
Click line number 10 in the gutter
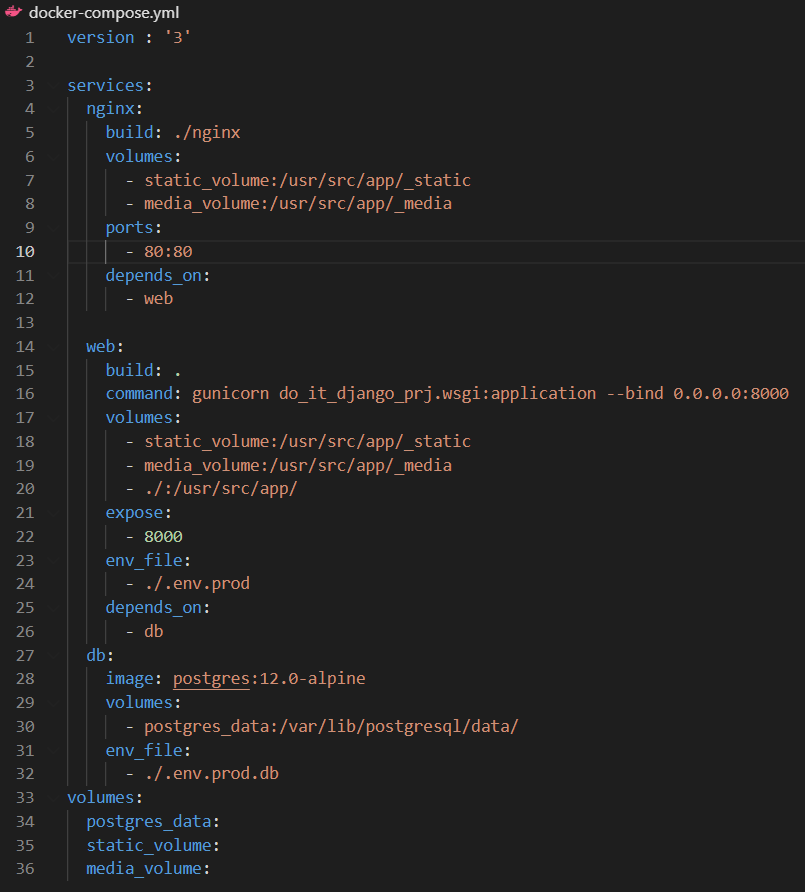point(24,251)
